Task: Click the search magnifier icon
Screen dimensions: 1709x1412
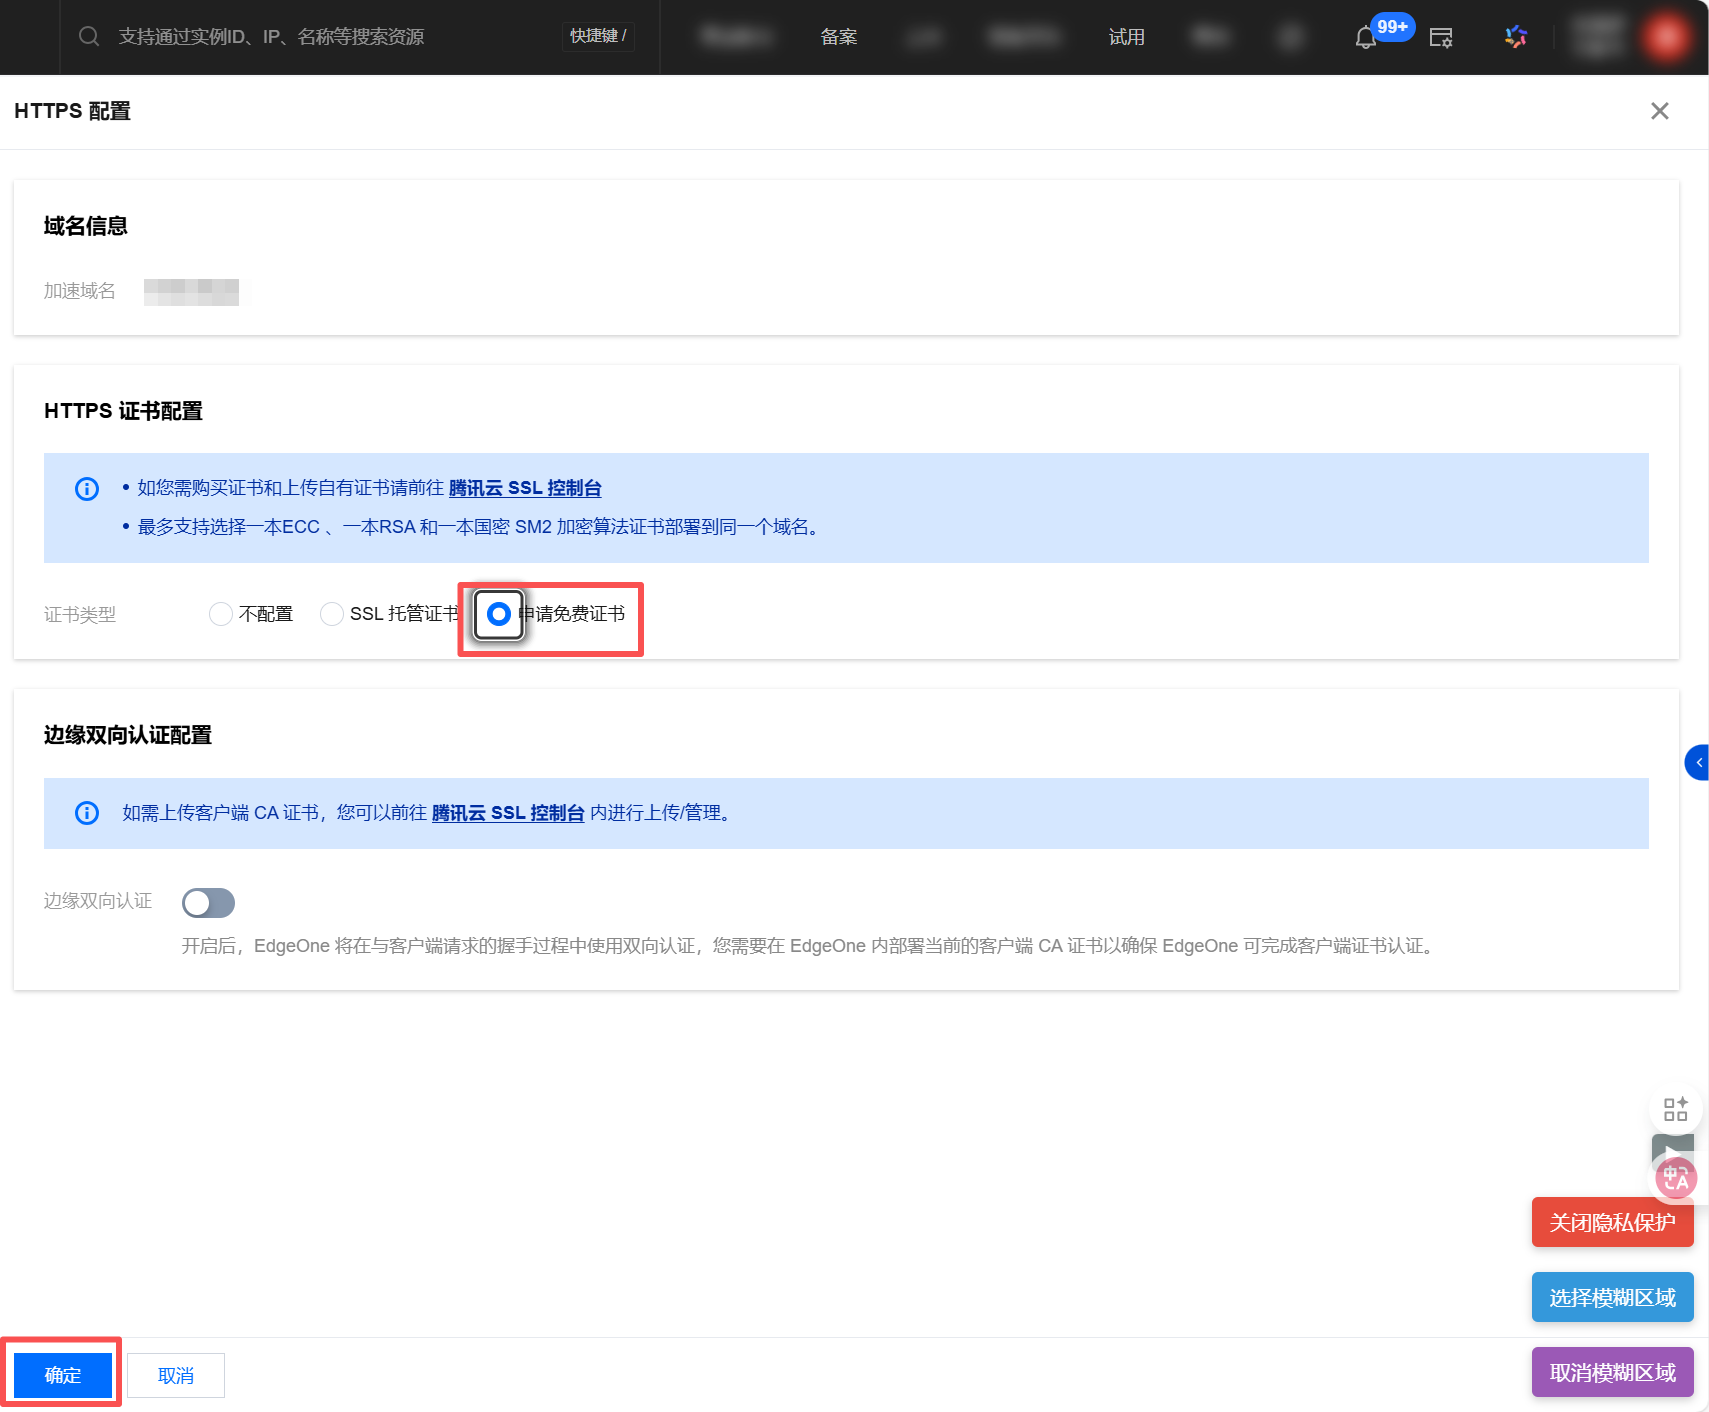Action: pos(89,37)
